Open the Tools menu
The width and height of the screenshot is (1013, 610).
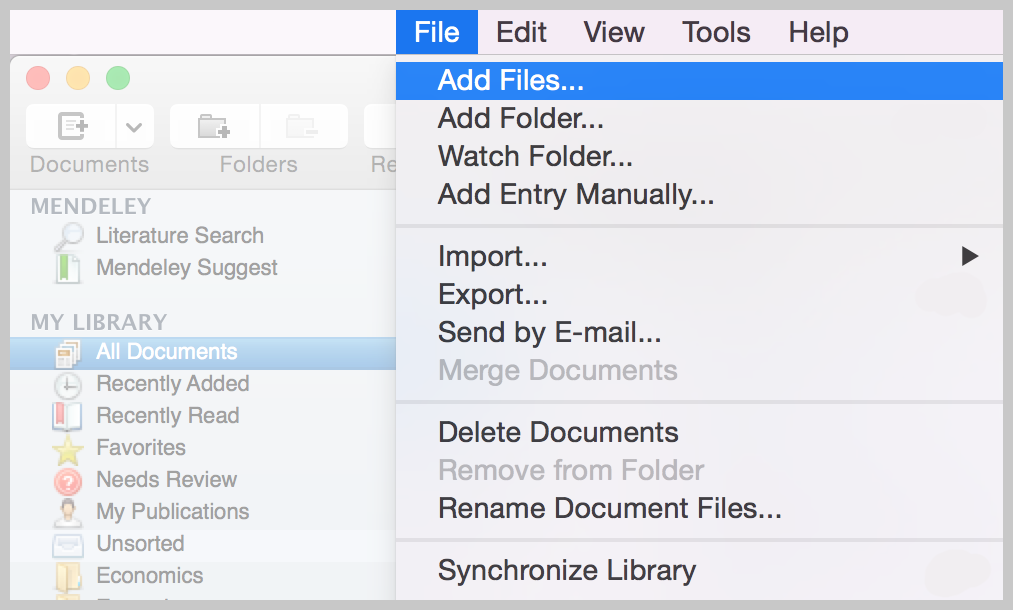(716, 32)
